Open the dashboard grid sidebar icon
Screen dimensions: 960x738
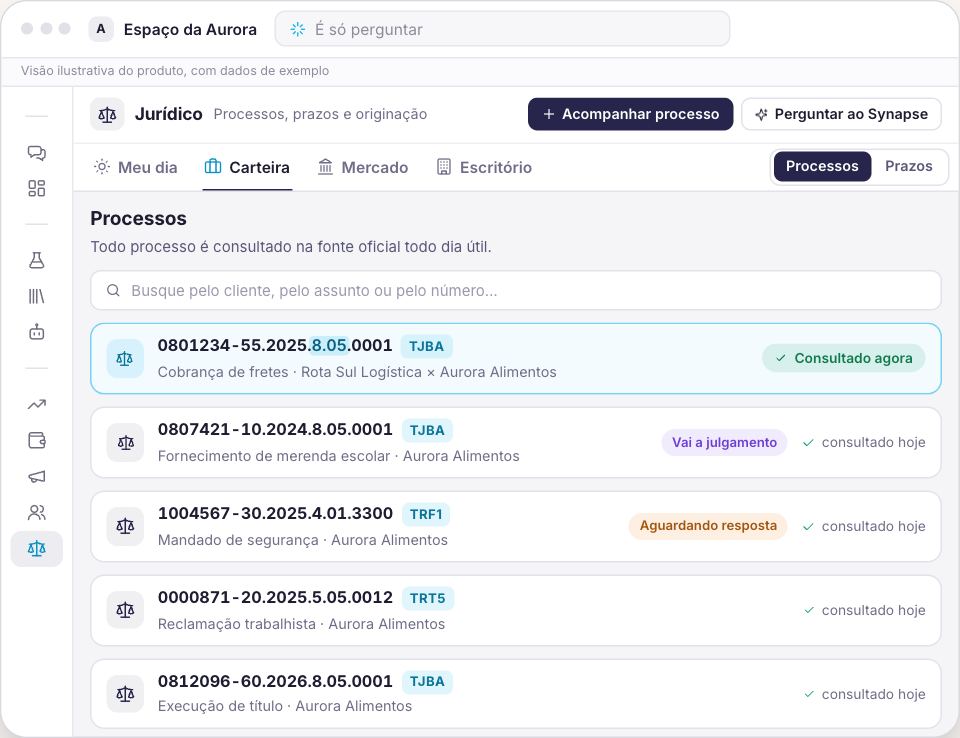37,188
